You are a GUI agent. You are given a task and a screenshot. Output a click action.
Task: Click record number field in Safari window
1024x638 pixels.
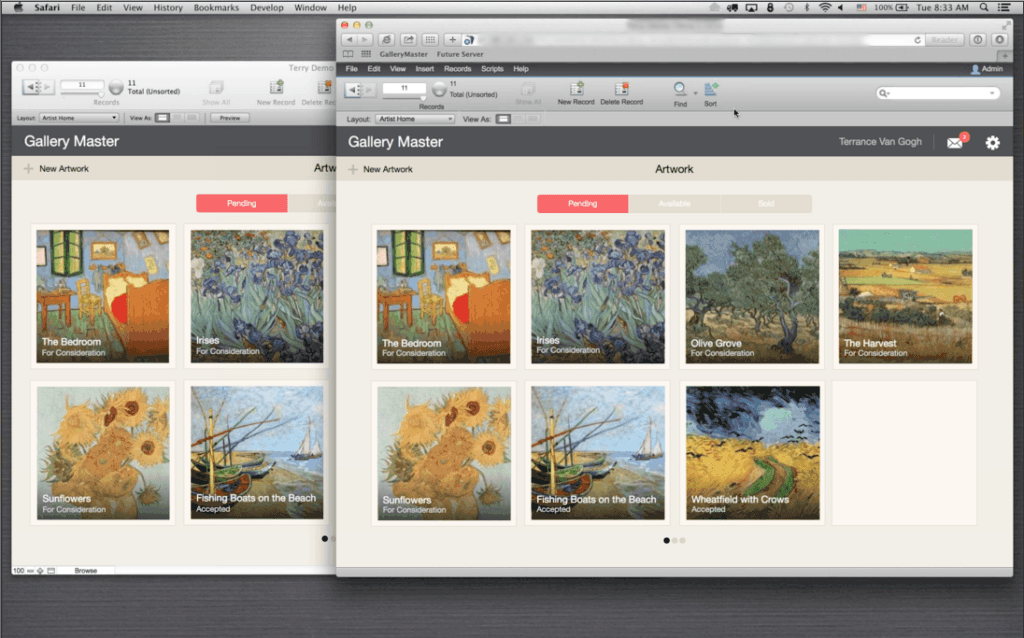(x=404, y=88)
